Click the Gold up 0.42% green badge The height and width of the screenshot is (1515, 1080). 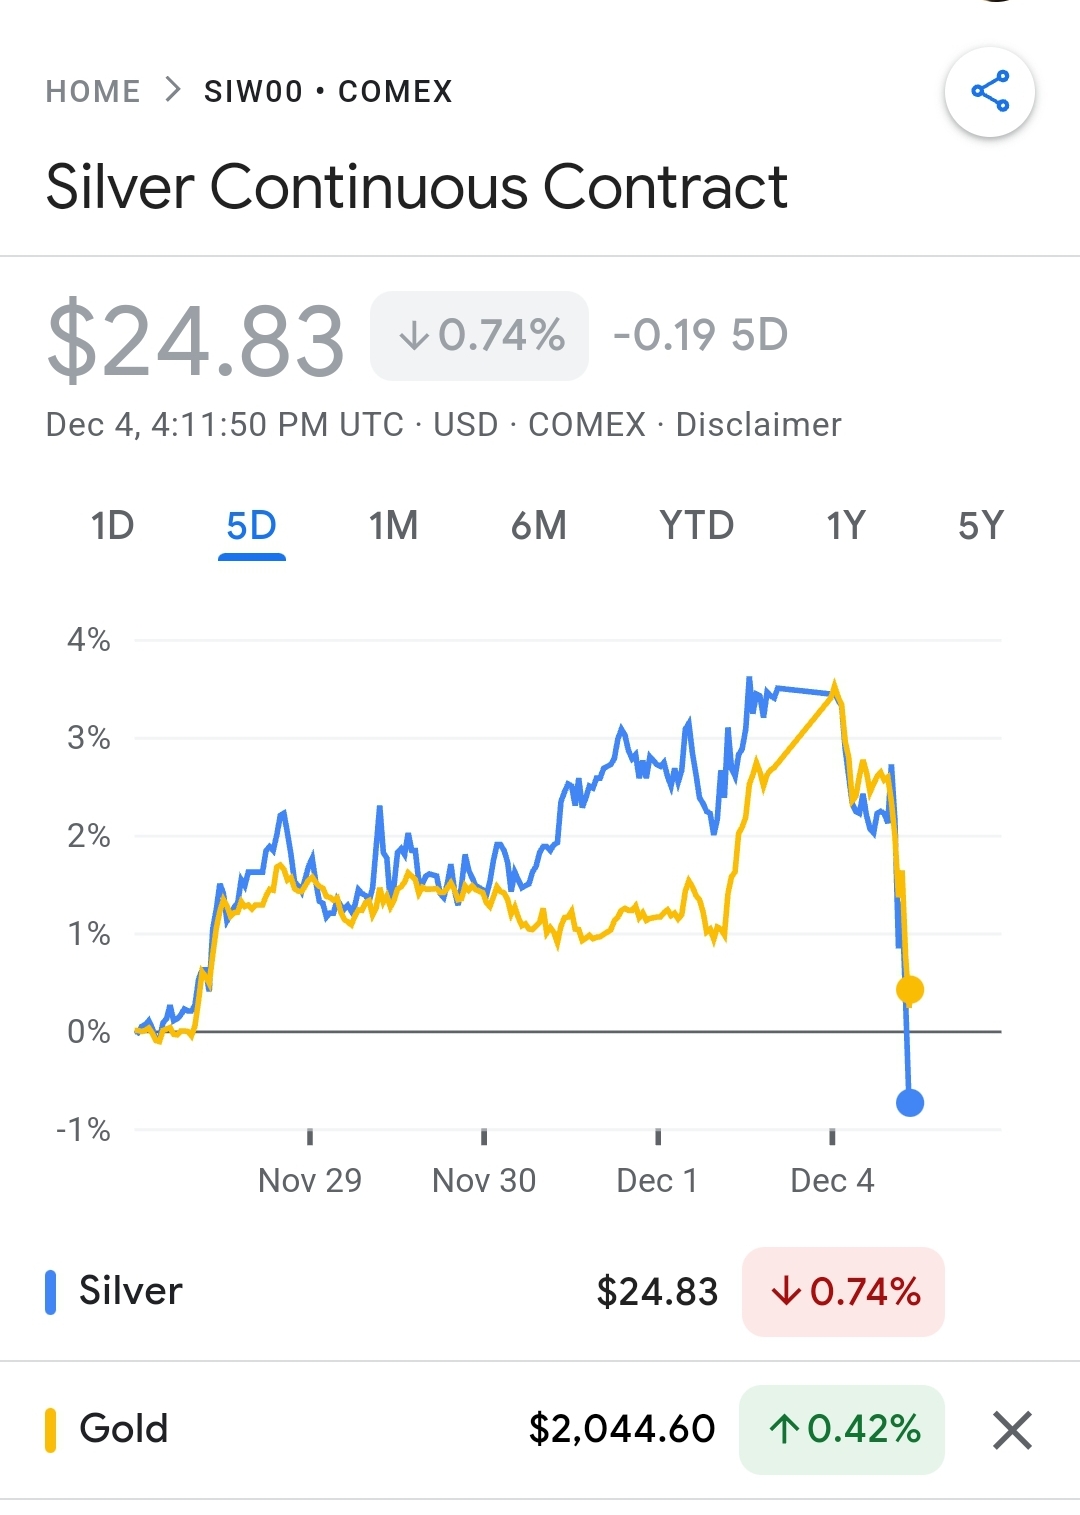click(x=842, y=1429)
